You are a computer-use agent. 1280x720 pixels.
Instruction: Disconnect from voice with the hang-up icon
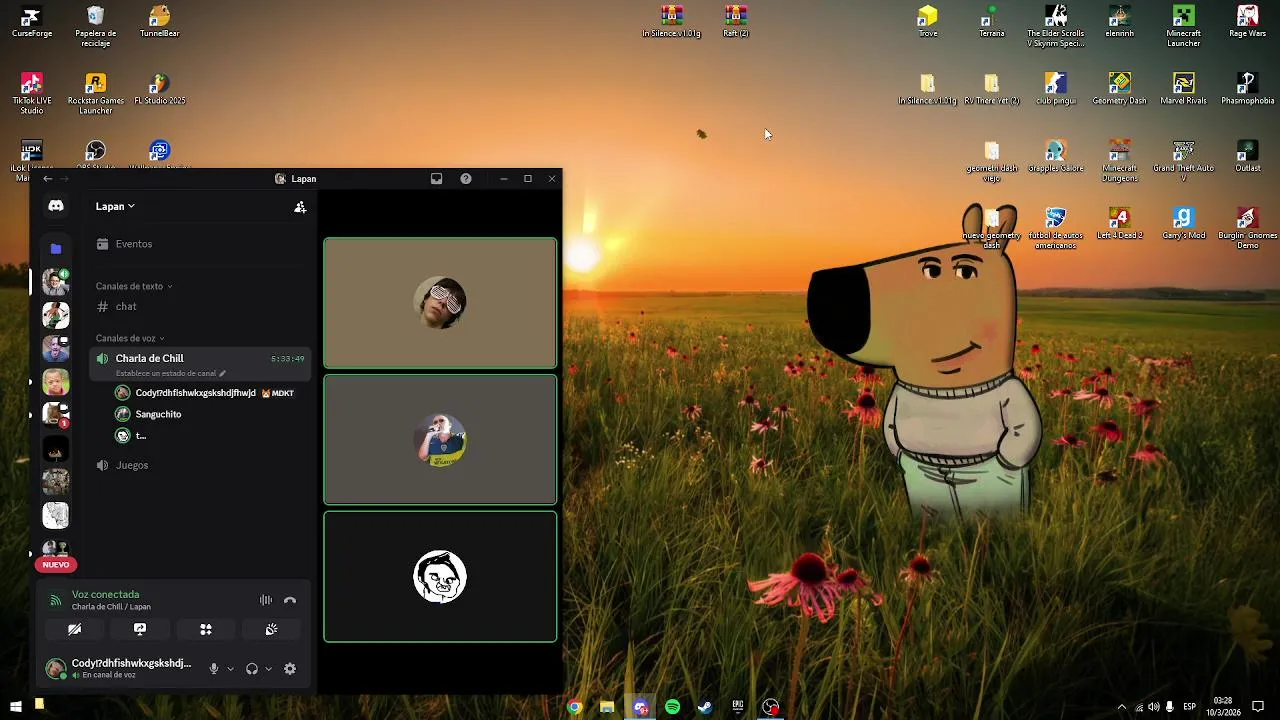[290, 600]
